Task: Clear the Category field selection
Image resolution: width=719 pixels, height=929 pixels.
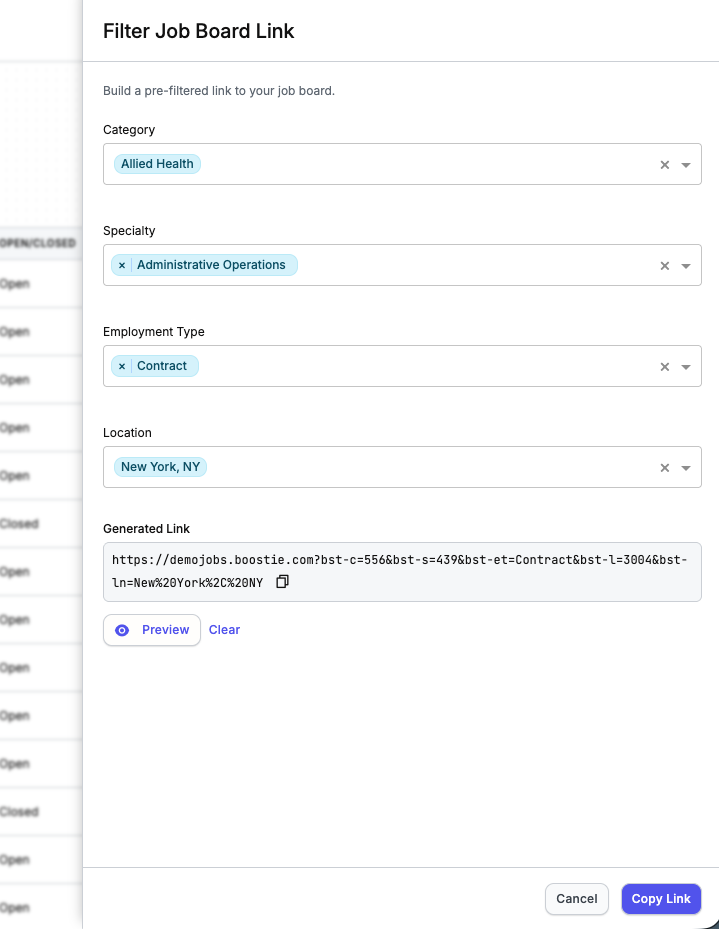Action: [664, 165]
